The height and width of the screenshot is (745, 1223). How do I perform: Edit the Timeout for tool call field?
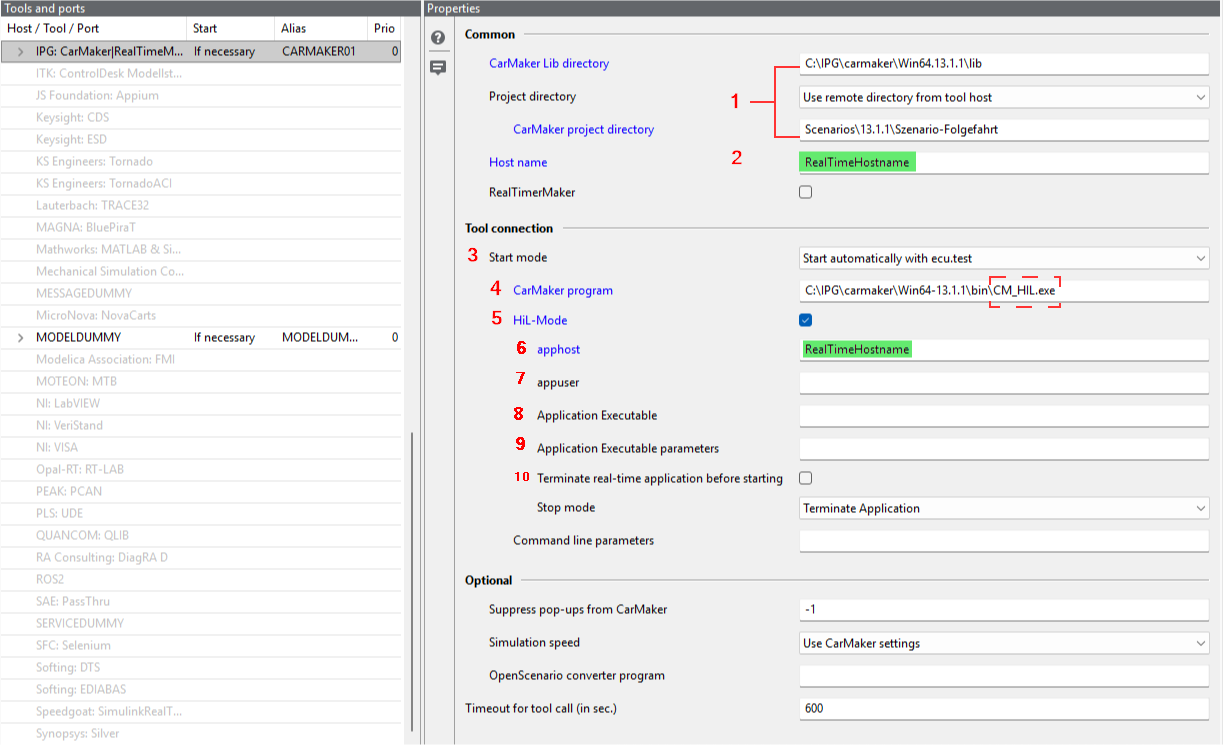[x=1004, y=708]
